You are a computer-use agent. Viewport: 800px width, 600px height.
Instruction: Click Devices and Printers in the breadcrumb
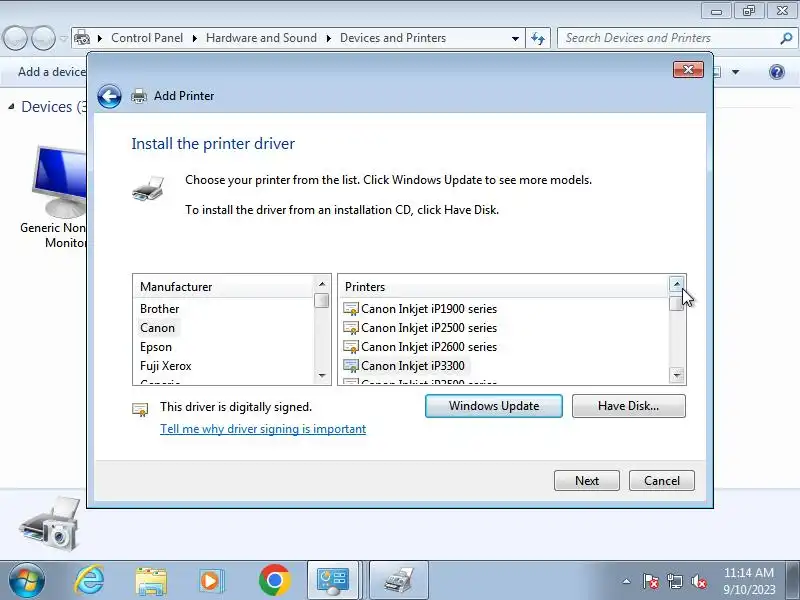[393, 38]
